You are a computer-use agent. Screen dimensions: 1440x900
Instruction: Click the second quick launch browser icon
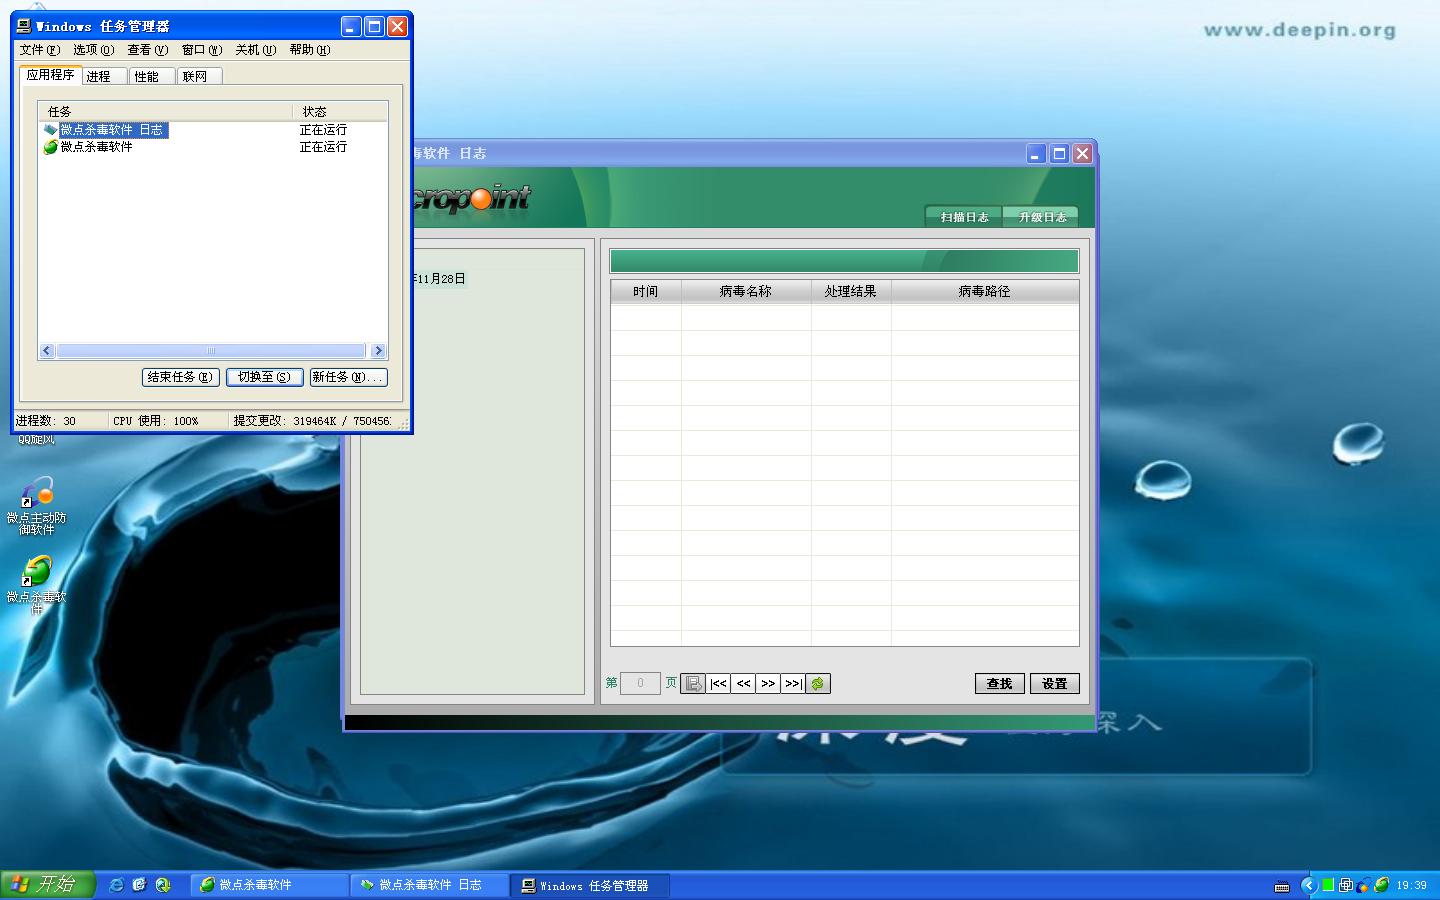[x=139, y=885]
